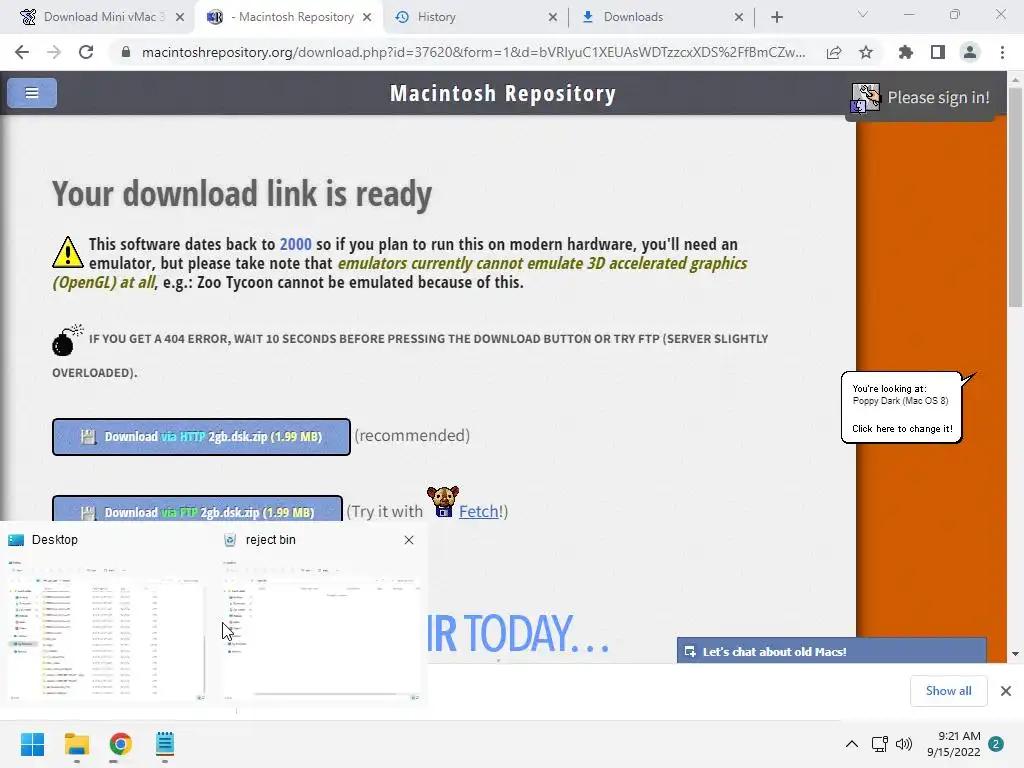
Task: Select the reject bin window thumbnail preview
Action: coord(321,630)
